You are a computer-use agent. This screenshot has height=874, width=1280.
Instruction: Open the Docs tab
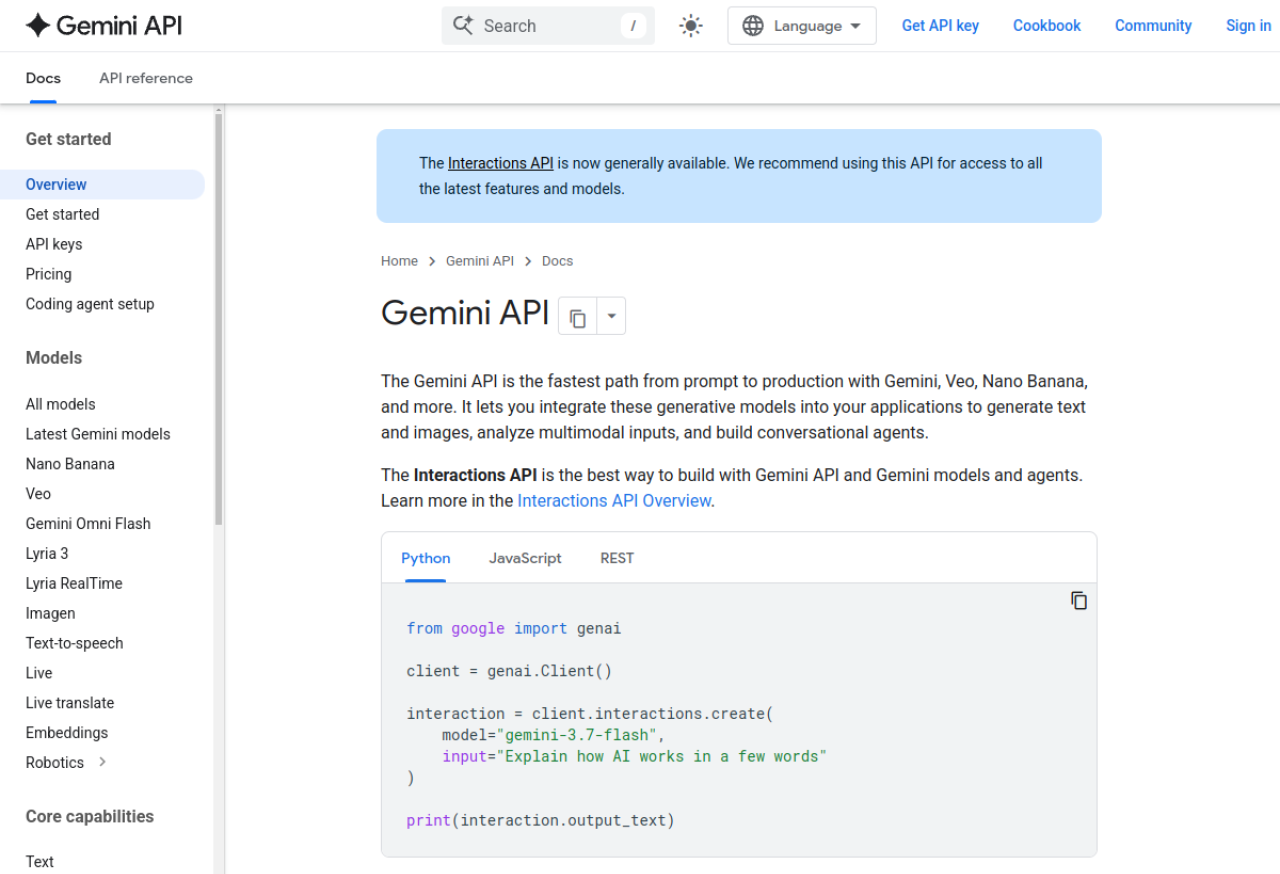tap(43, 78)
